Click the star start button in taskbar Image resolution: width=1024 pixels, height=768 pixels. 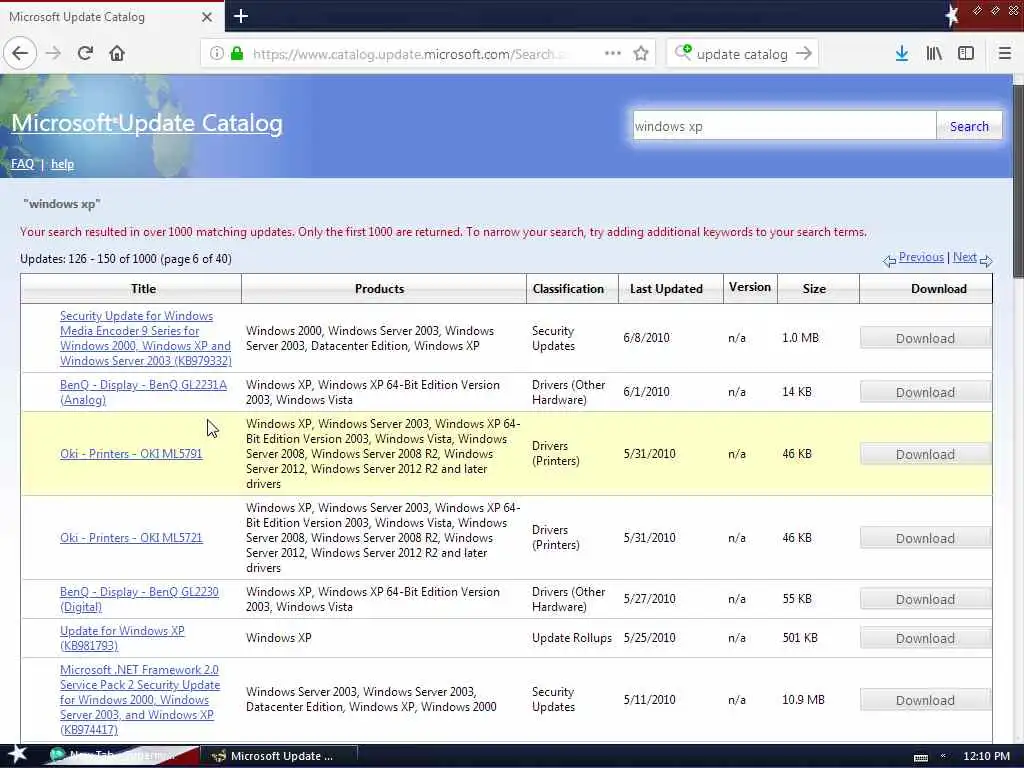pos(17,755)
